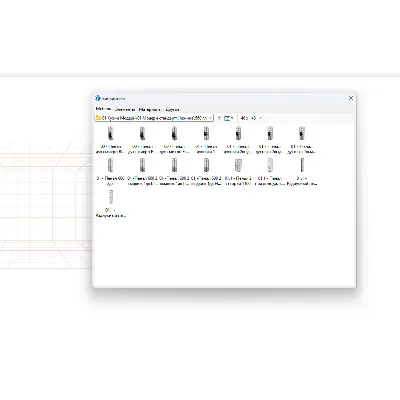Click the application icon in the dialog title bar
400x400 pixels.
[98, 98]
